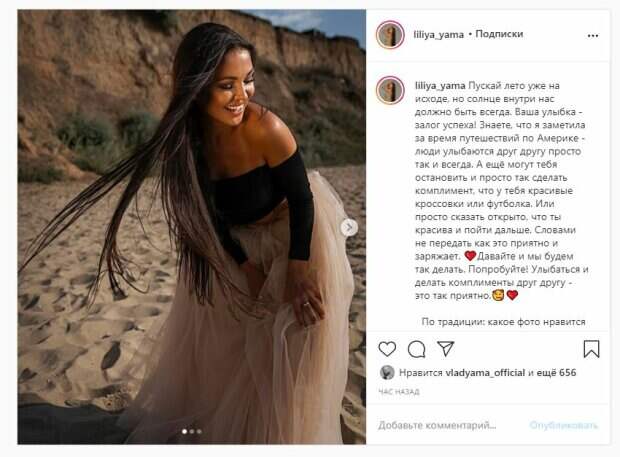Viewport: 620px width, 457px height.
Task: Open the three-dots post options menu
Action: pos(593,36)
